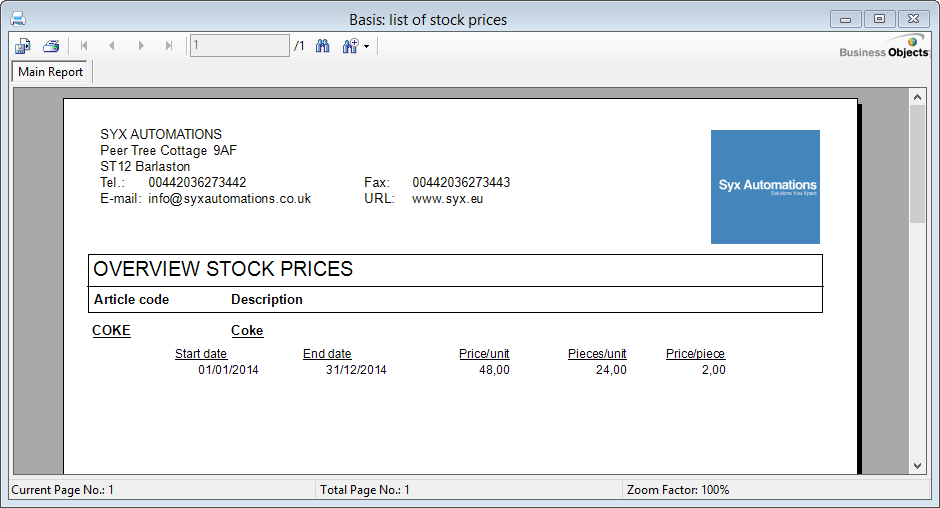Click the Zoom magnifier icon
This screenshot has height=508, width=940.
point(350,46)
